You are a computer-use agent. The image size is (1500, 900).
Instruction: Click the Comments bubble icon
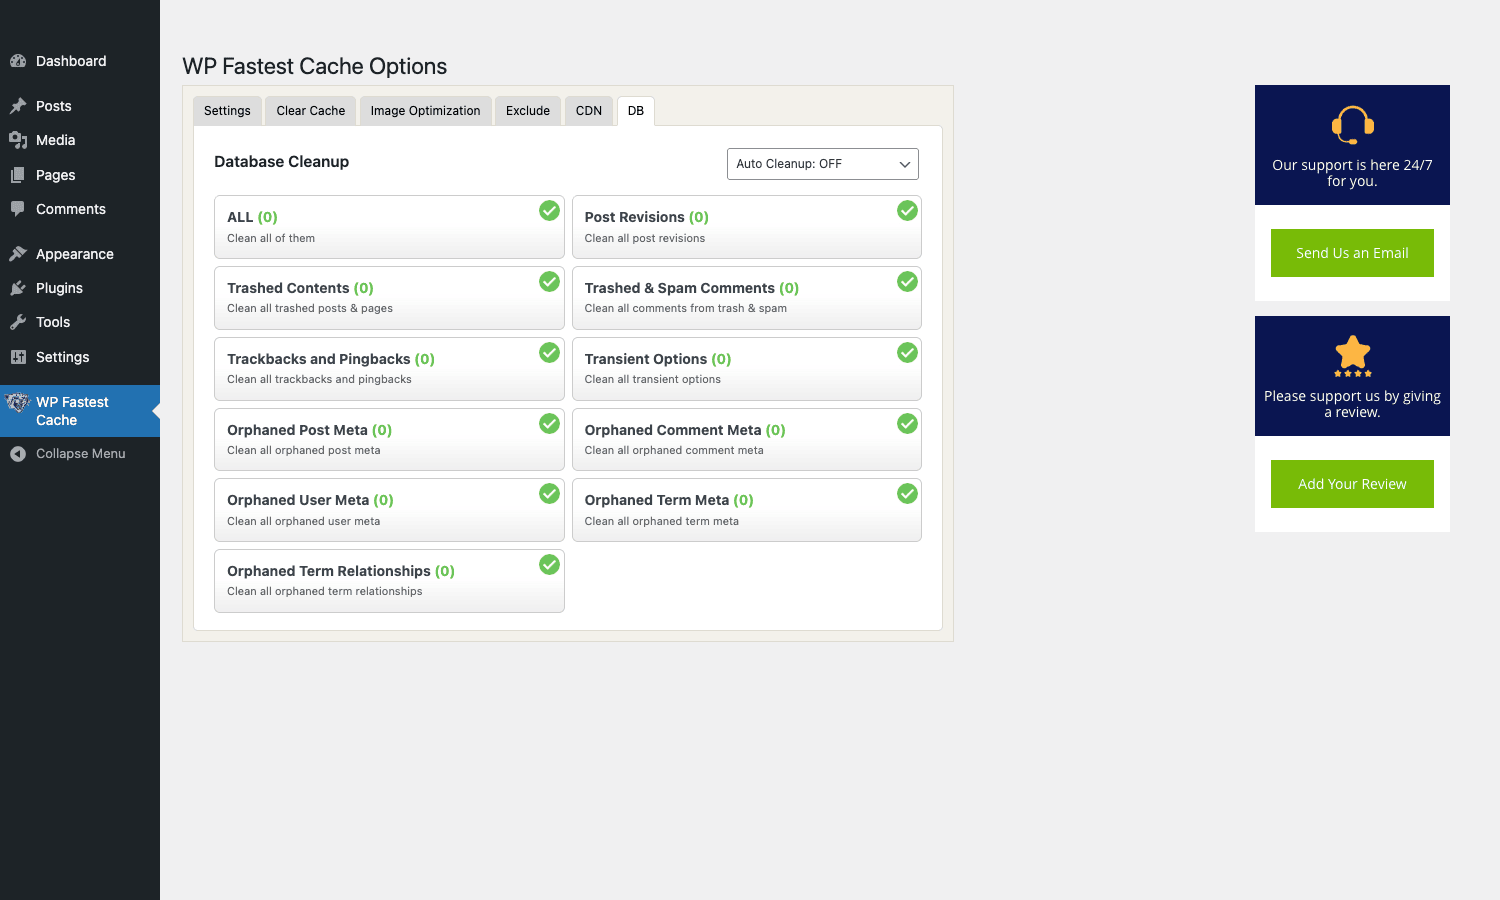click(18, 209)
